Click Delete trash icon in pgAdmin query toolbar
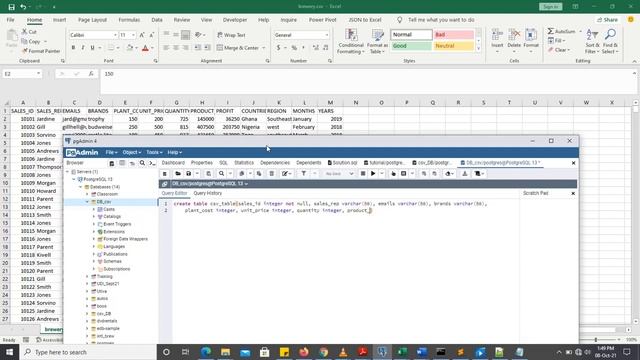The height and width of the screenshot is (360, 640). [x=271, y=173]
